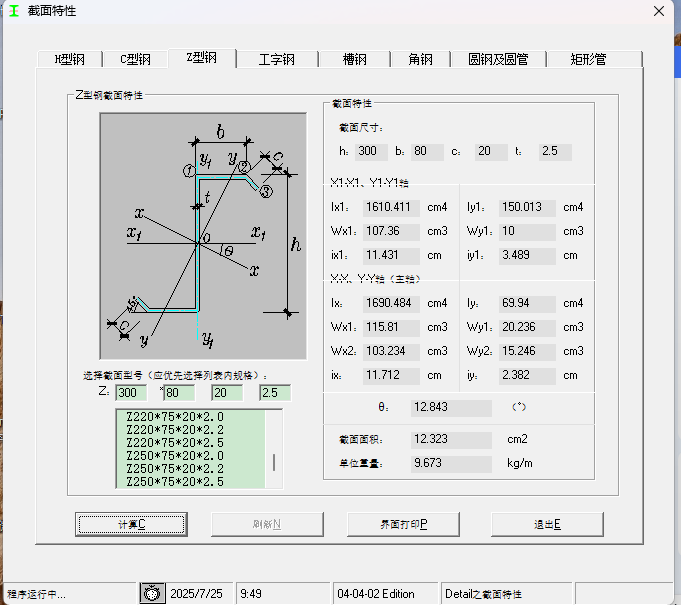Click the θ angle value 12.843
Image resolution: width=681 pixels, height=605 pixels.
pyautogui.click(x=451, y=407)
